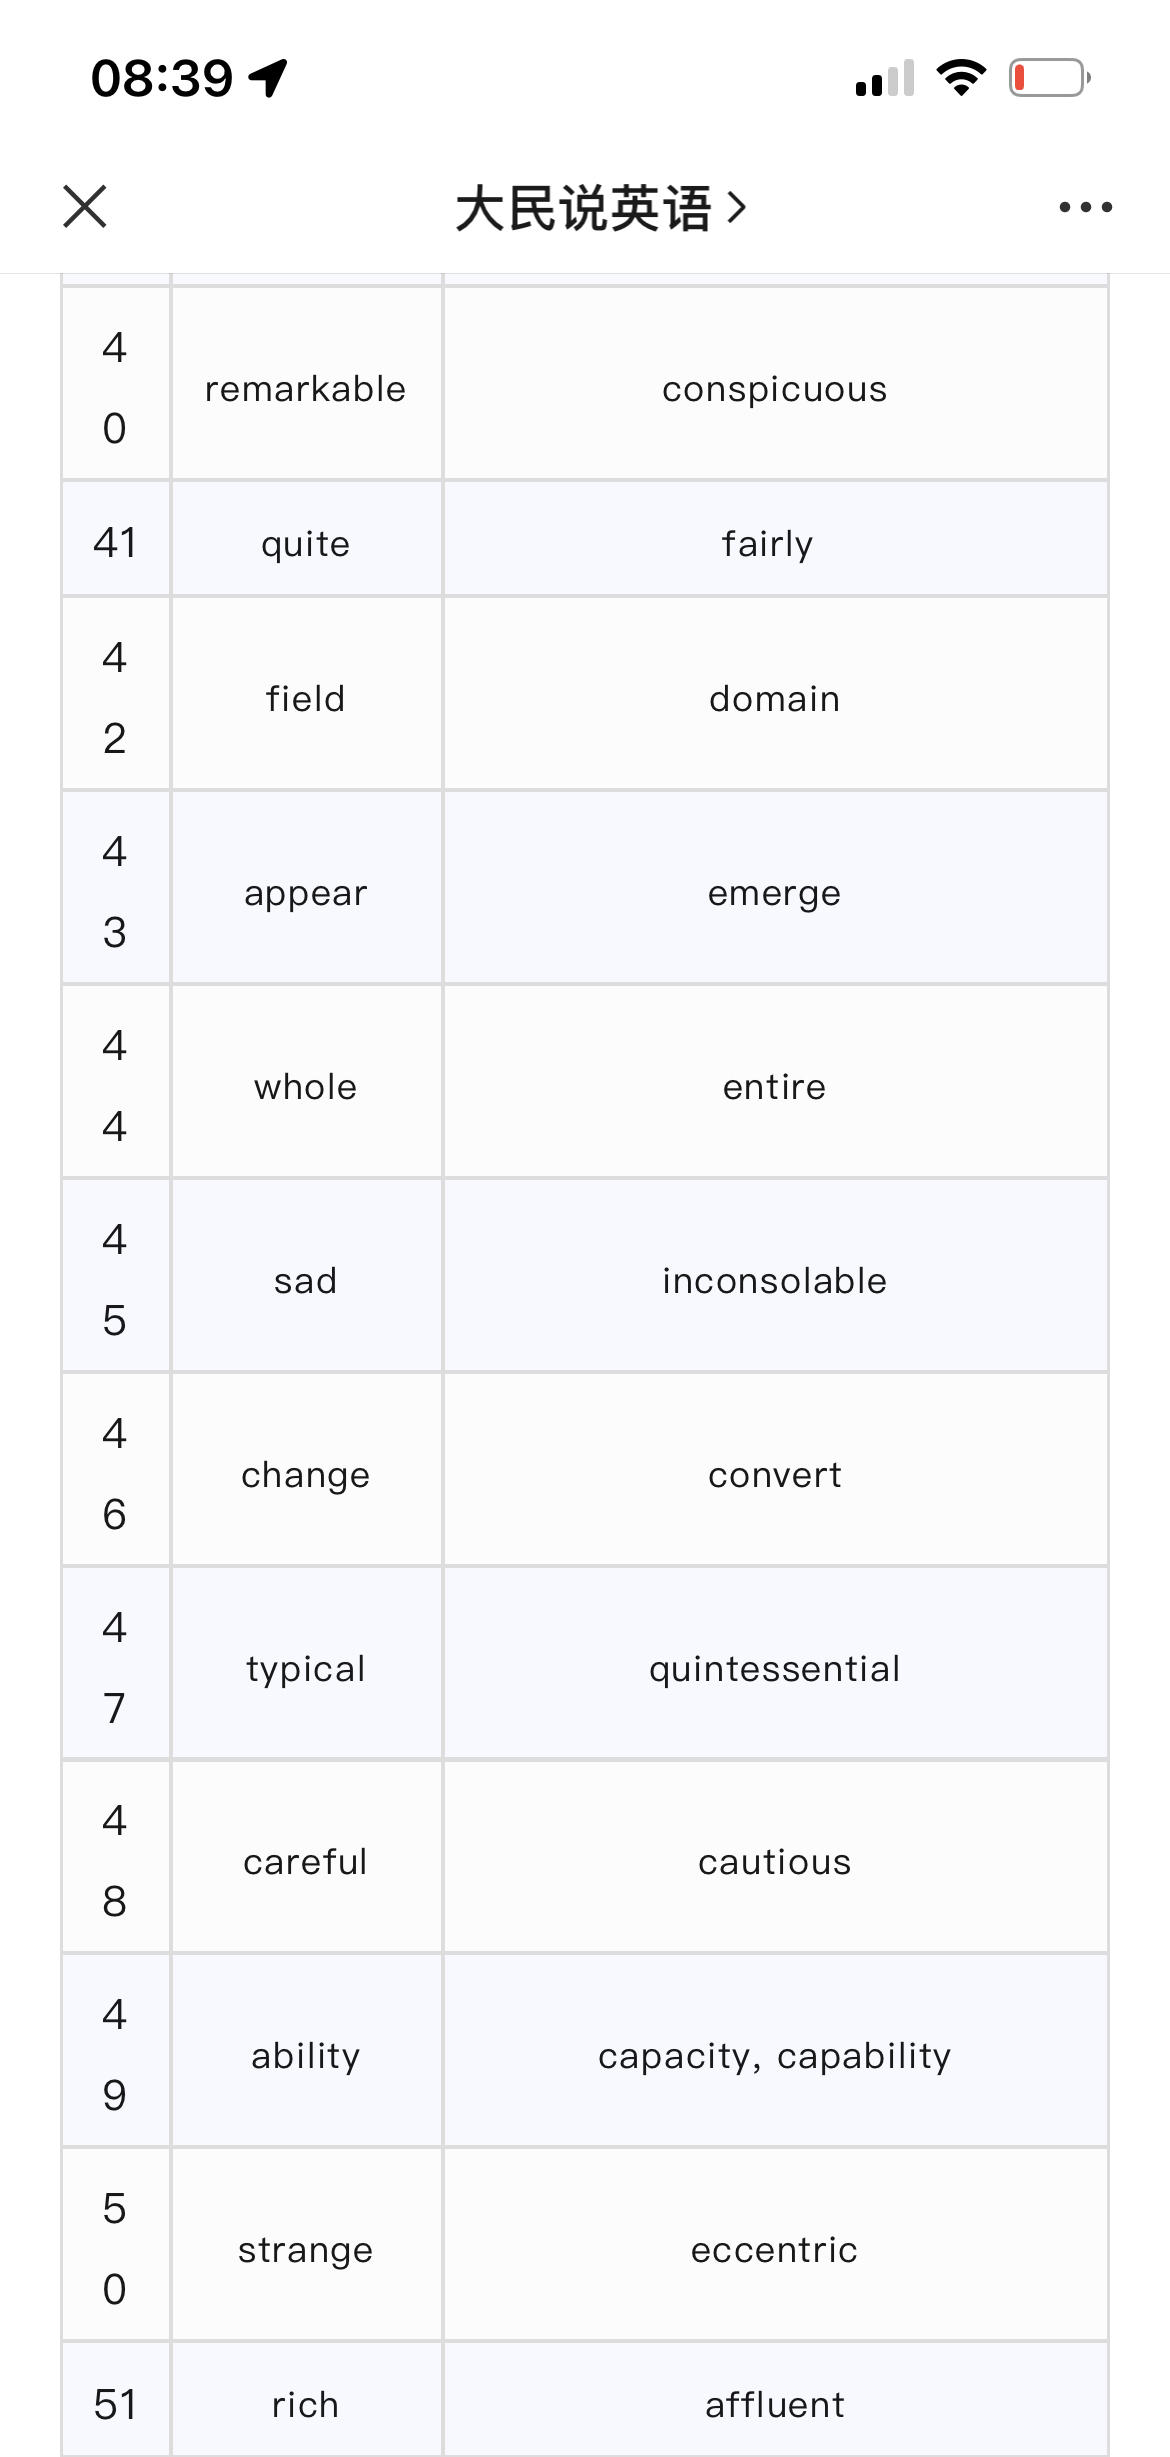Tap the Wi-Fi status icon

coord(961,78)
